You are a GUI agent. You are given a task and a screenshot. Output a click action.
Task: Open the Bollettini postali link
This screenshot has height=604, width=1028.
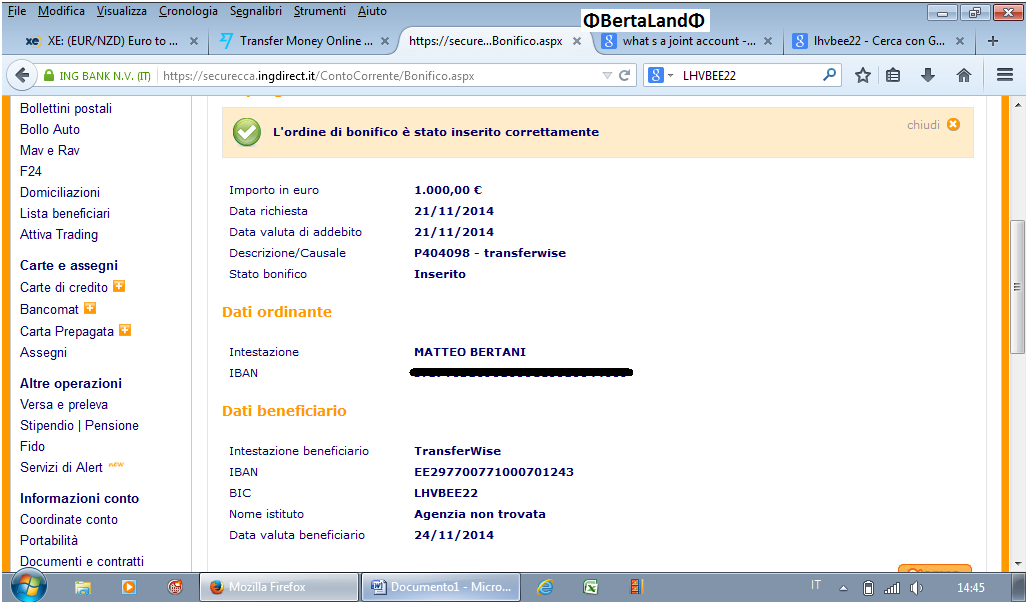coord(66,108)
